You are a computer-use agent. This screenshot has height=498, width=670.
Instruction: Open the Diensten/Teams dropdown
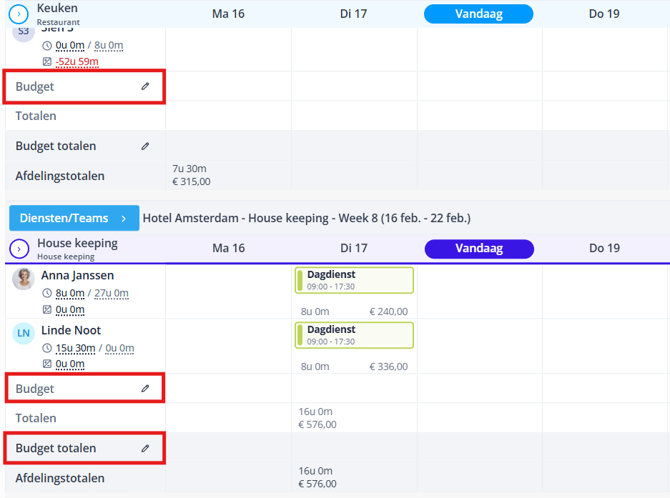[x=74, y=218]
